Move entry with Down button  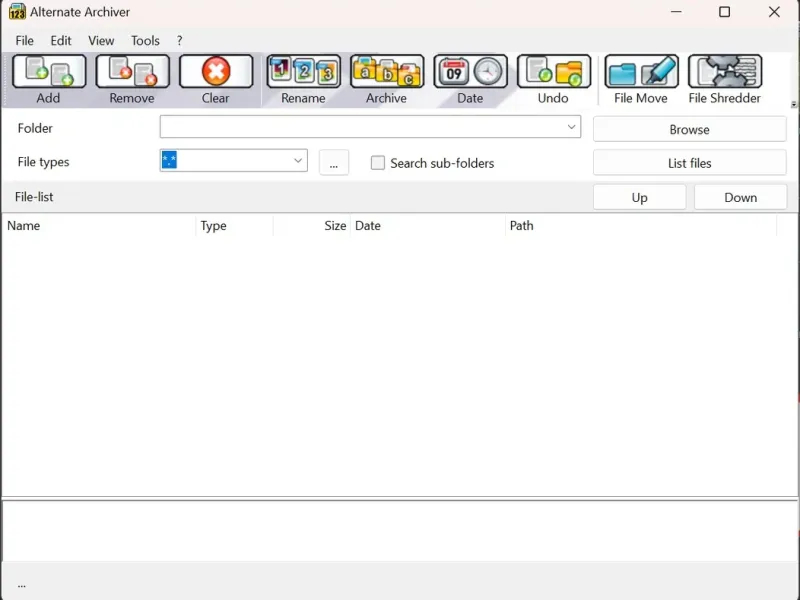click(740, 197)
